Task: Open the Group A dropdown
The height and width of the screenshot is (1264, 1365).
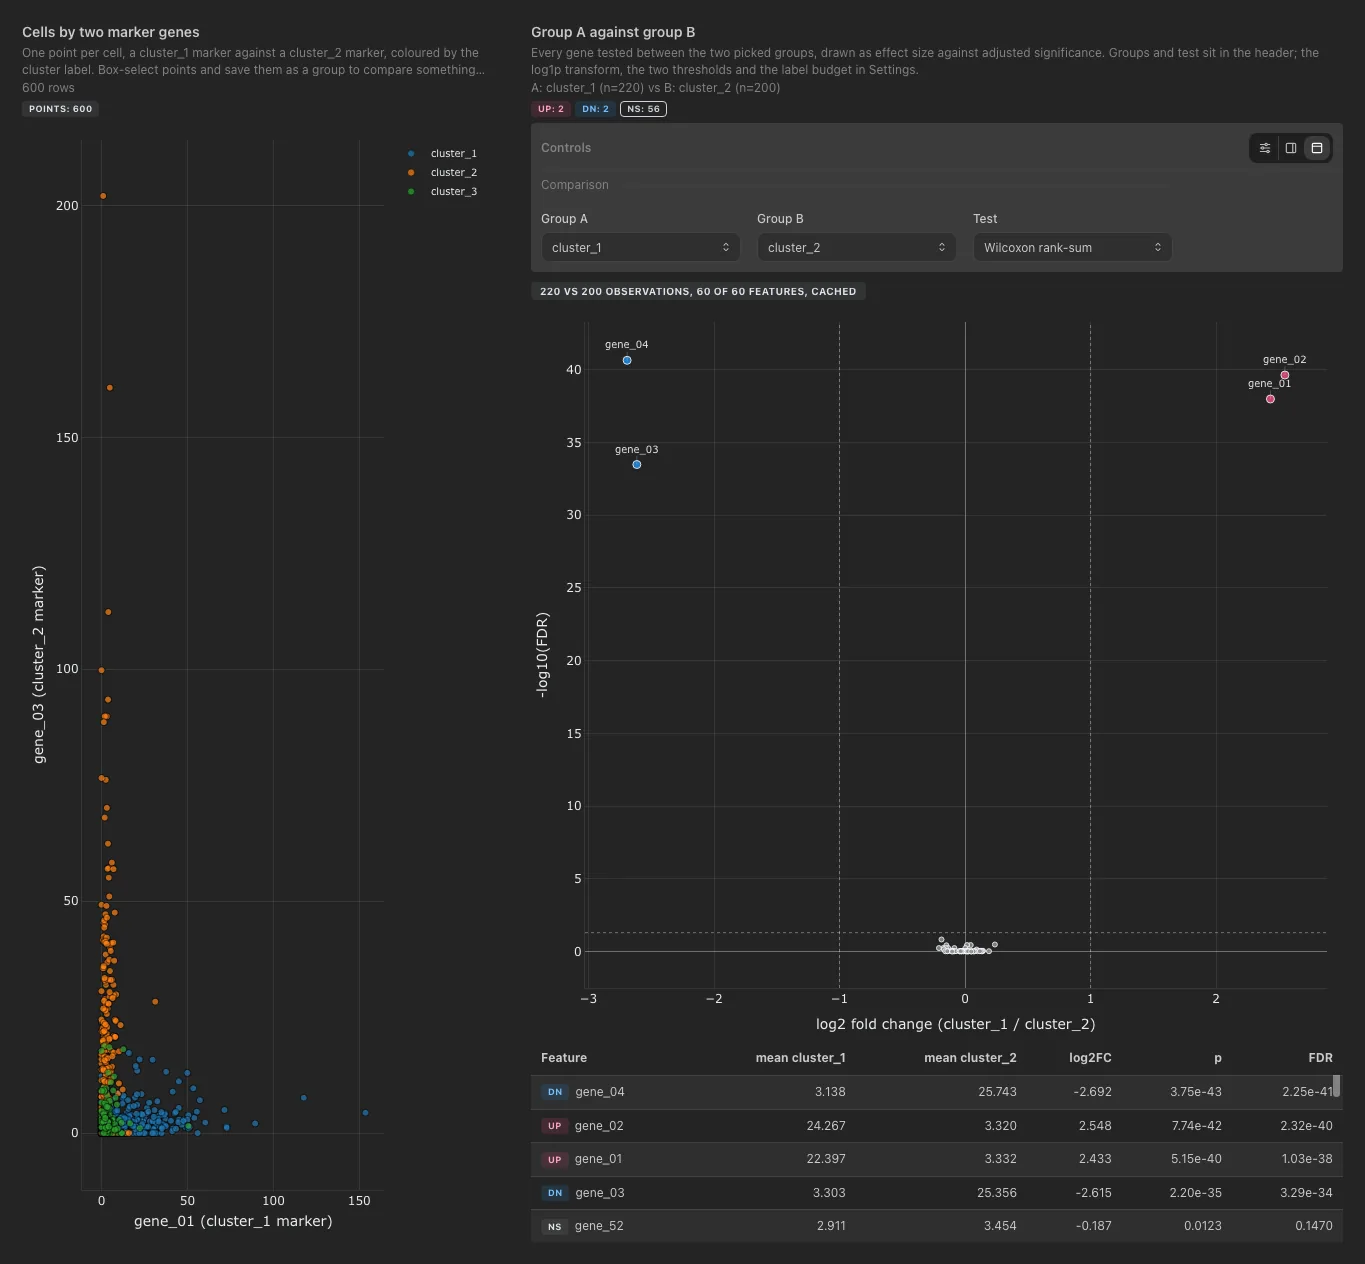Action: pyautogui.click(x=640, y=248)
